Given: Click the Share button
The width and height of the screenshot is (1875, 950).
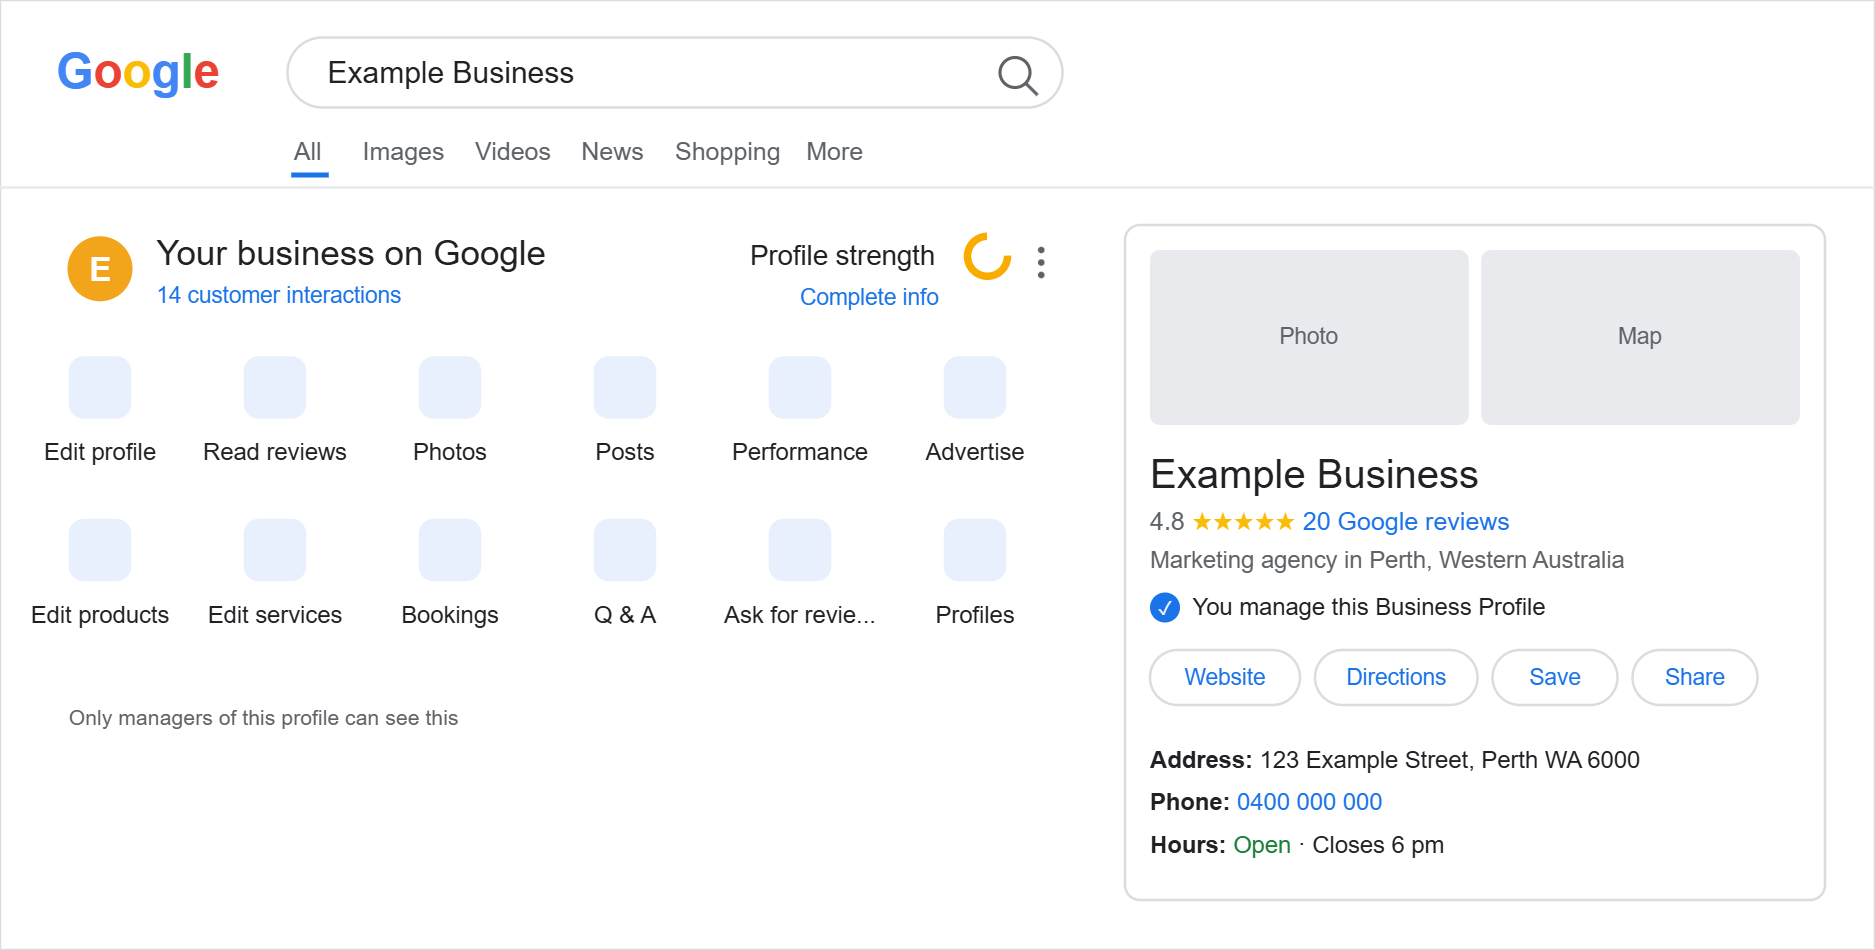Looking at the screenshot, I should pyautogui.click(x=1695, y=677).
